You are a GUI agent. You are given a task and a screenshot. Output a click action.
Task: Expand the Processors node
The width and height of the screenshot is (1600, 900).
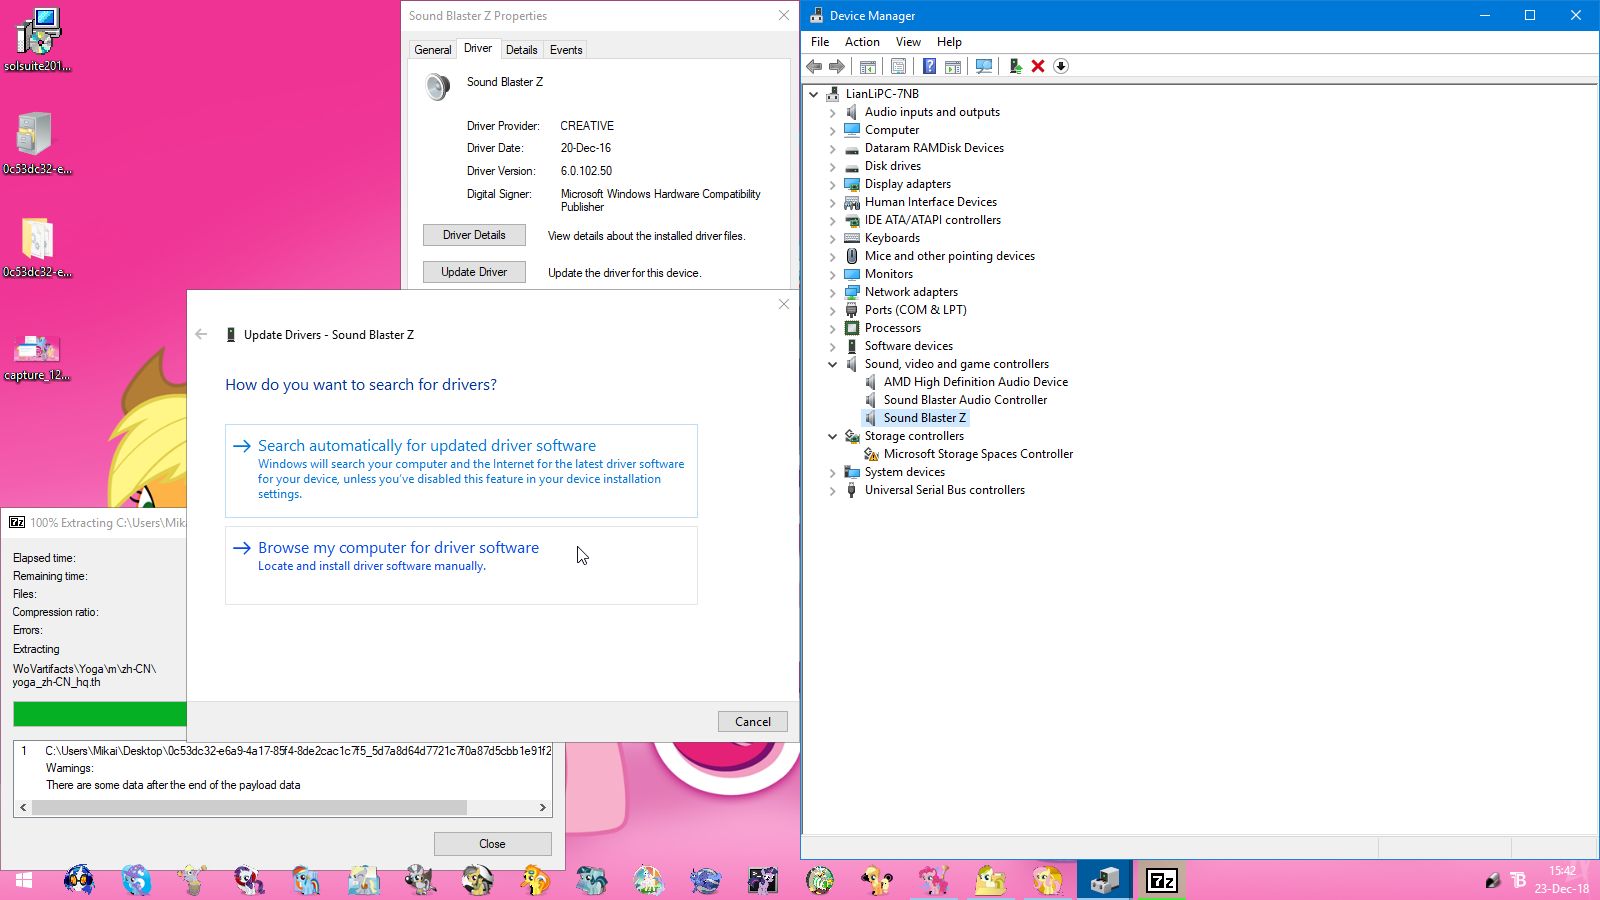(832, 329)
